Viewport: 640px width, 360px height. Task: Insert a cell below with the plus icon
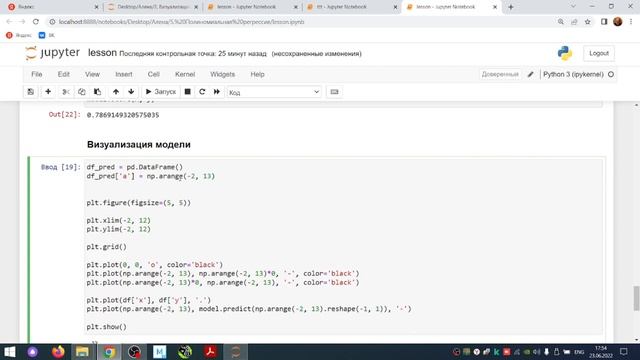(x=48, y=92)
